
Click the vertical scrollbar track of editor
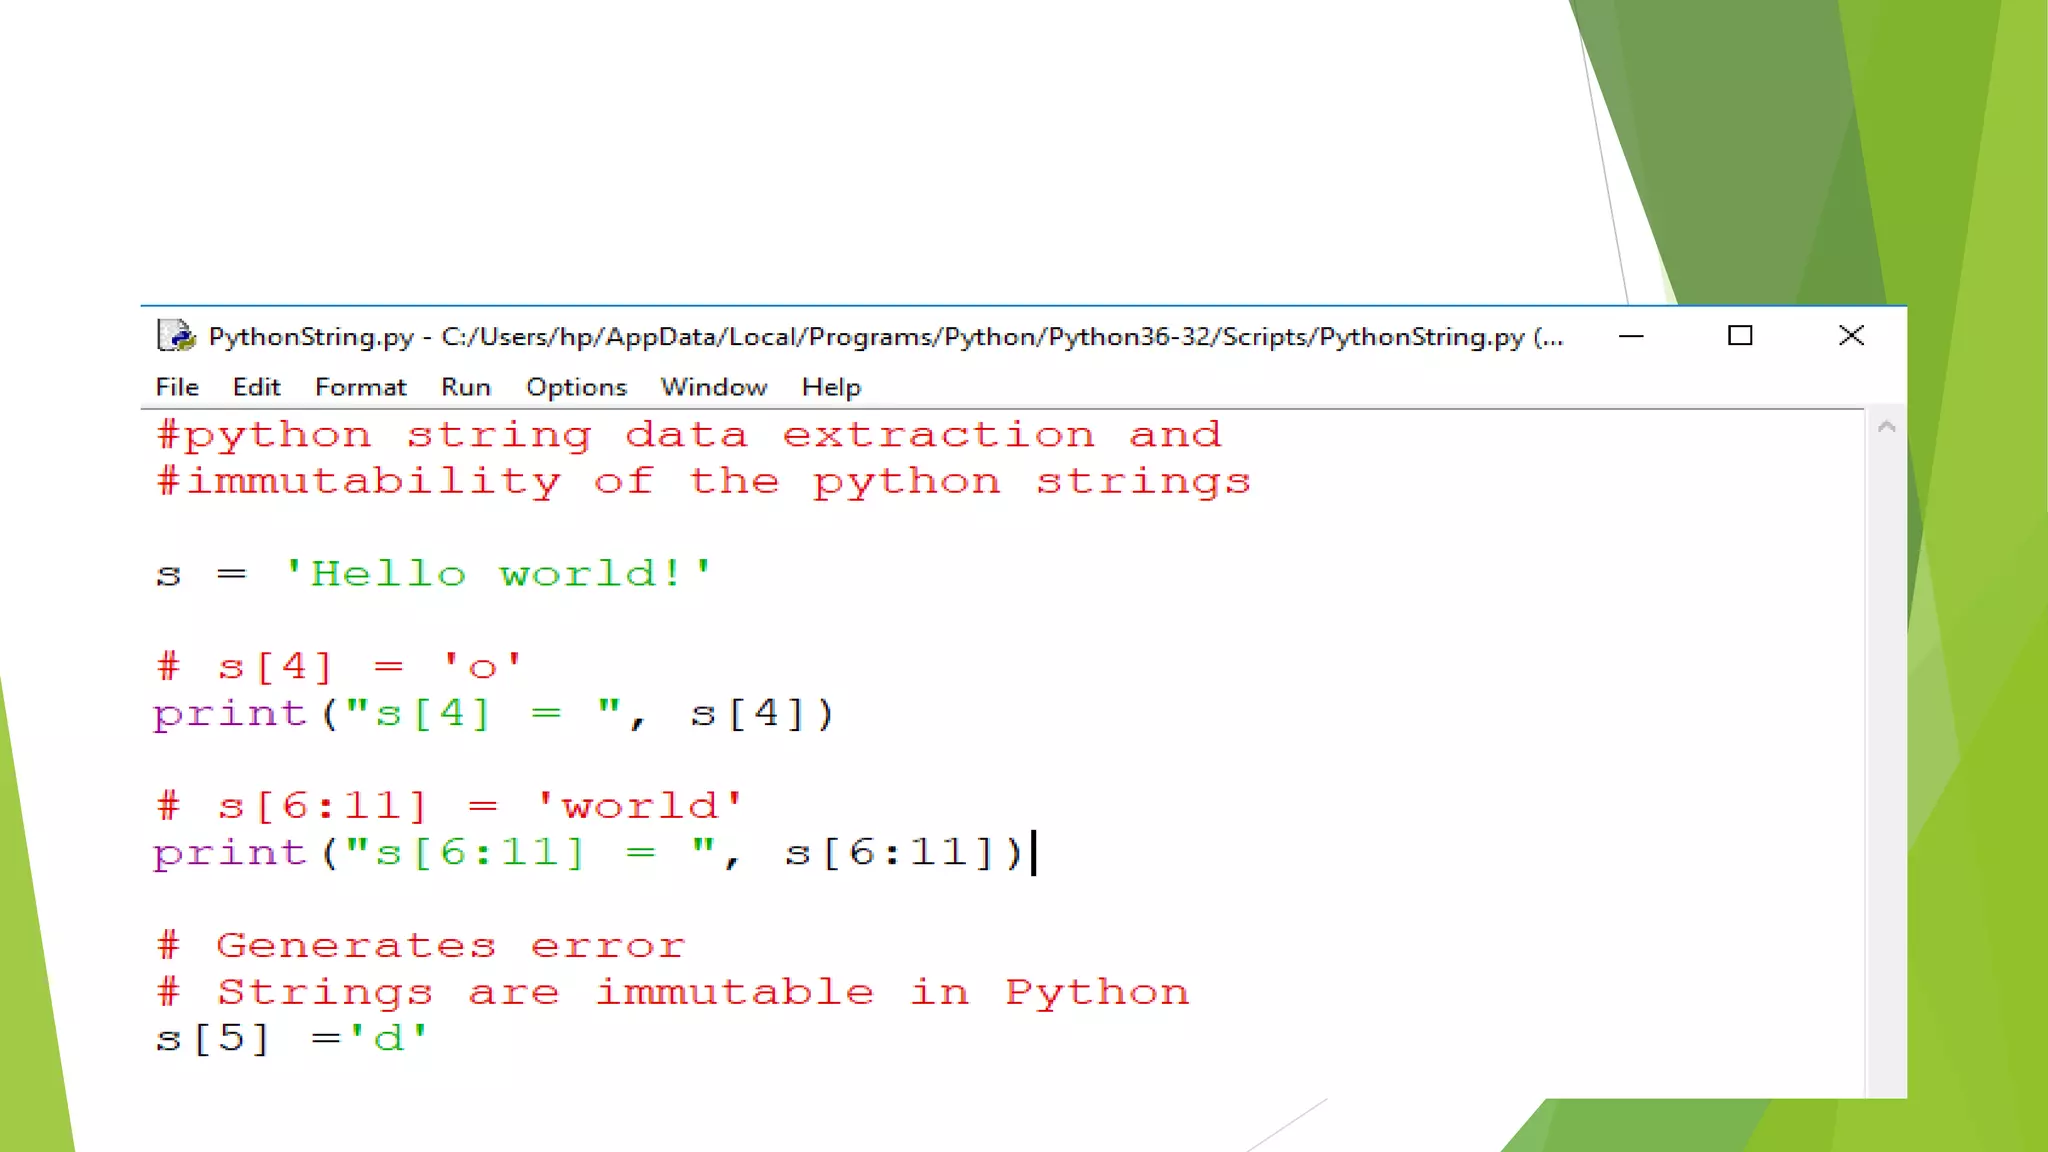(x=1887, y=760)
